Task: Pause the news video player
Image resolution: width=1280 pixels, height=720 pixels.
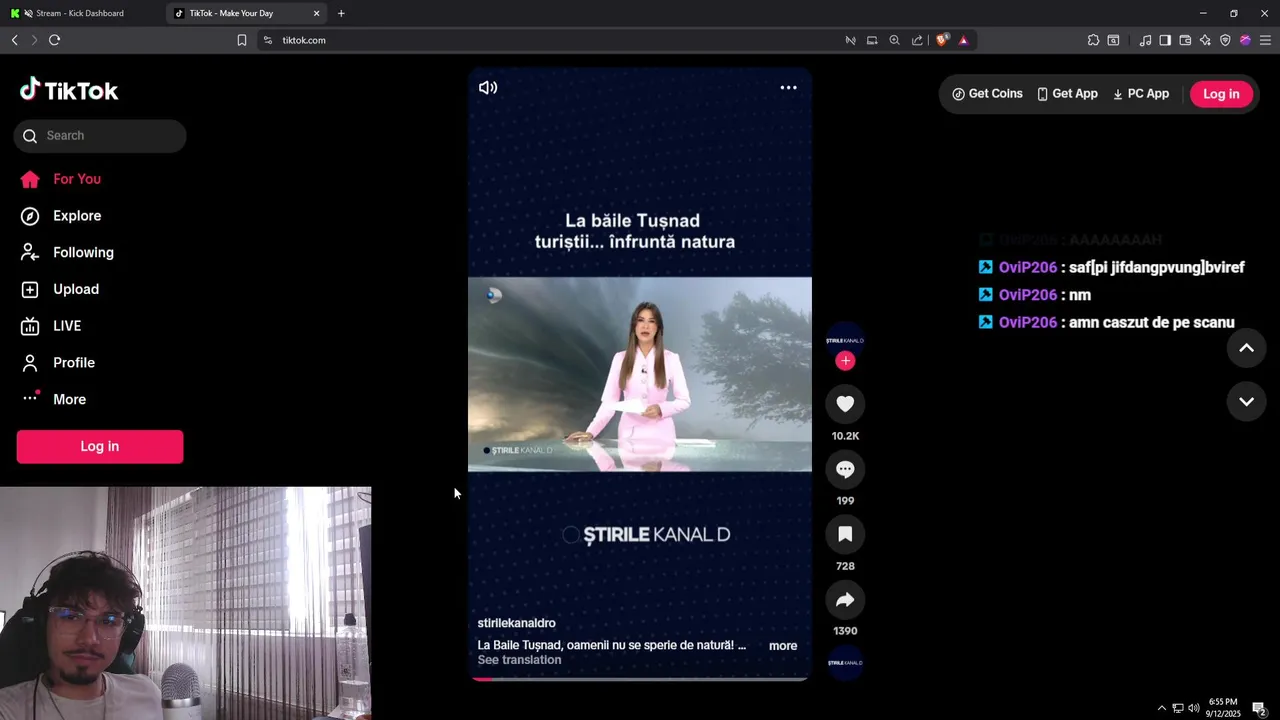Action: pyautogui.click(x=640, y=374)
